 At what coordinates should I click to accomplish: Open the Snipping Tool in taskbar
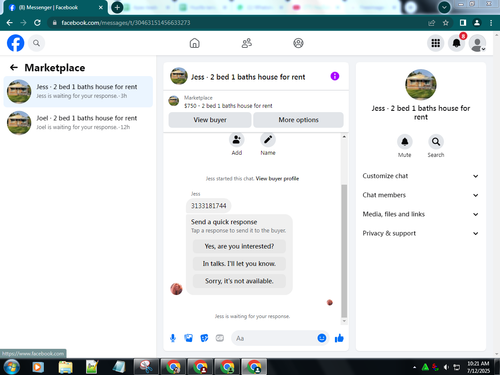146,367
